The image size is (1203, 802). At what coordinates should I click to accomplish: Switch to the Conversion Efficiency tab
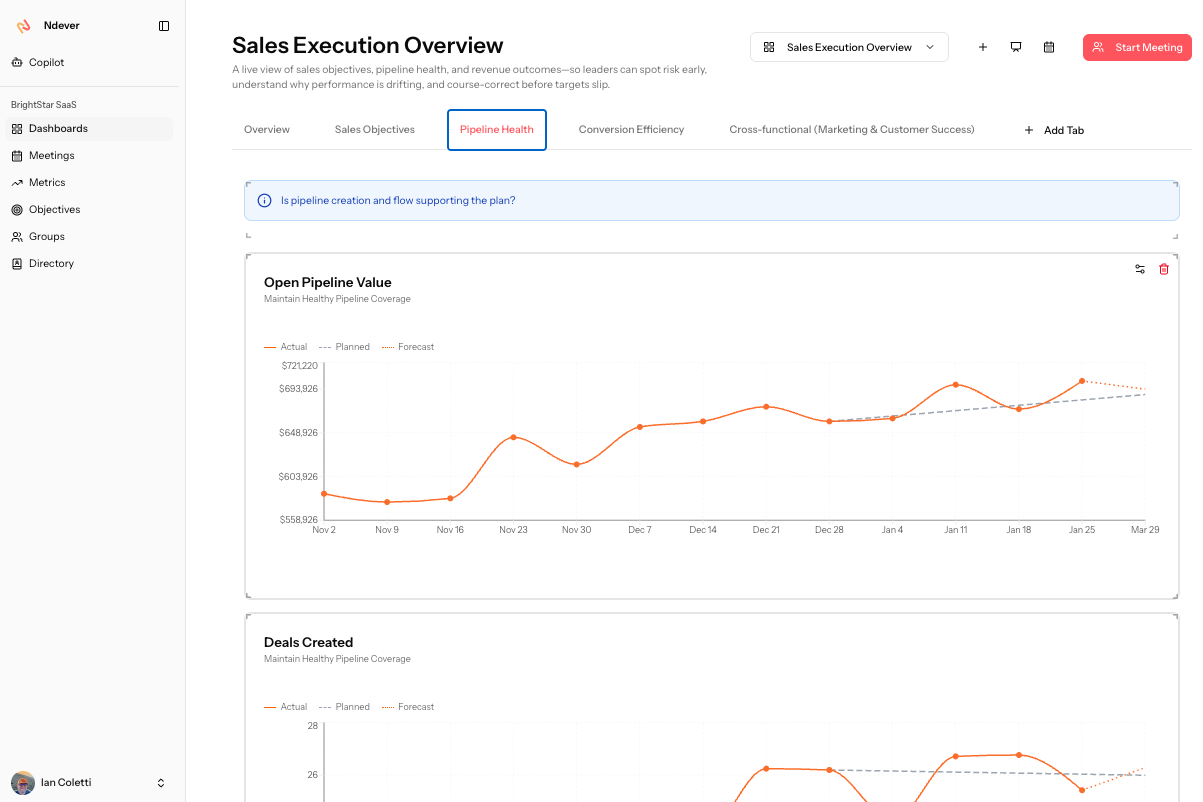click(x=631, y=129)
